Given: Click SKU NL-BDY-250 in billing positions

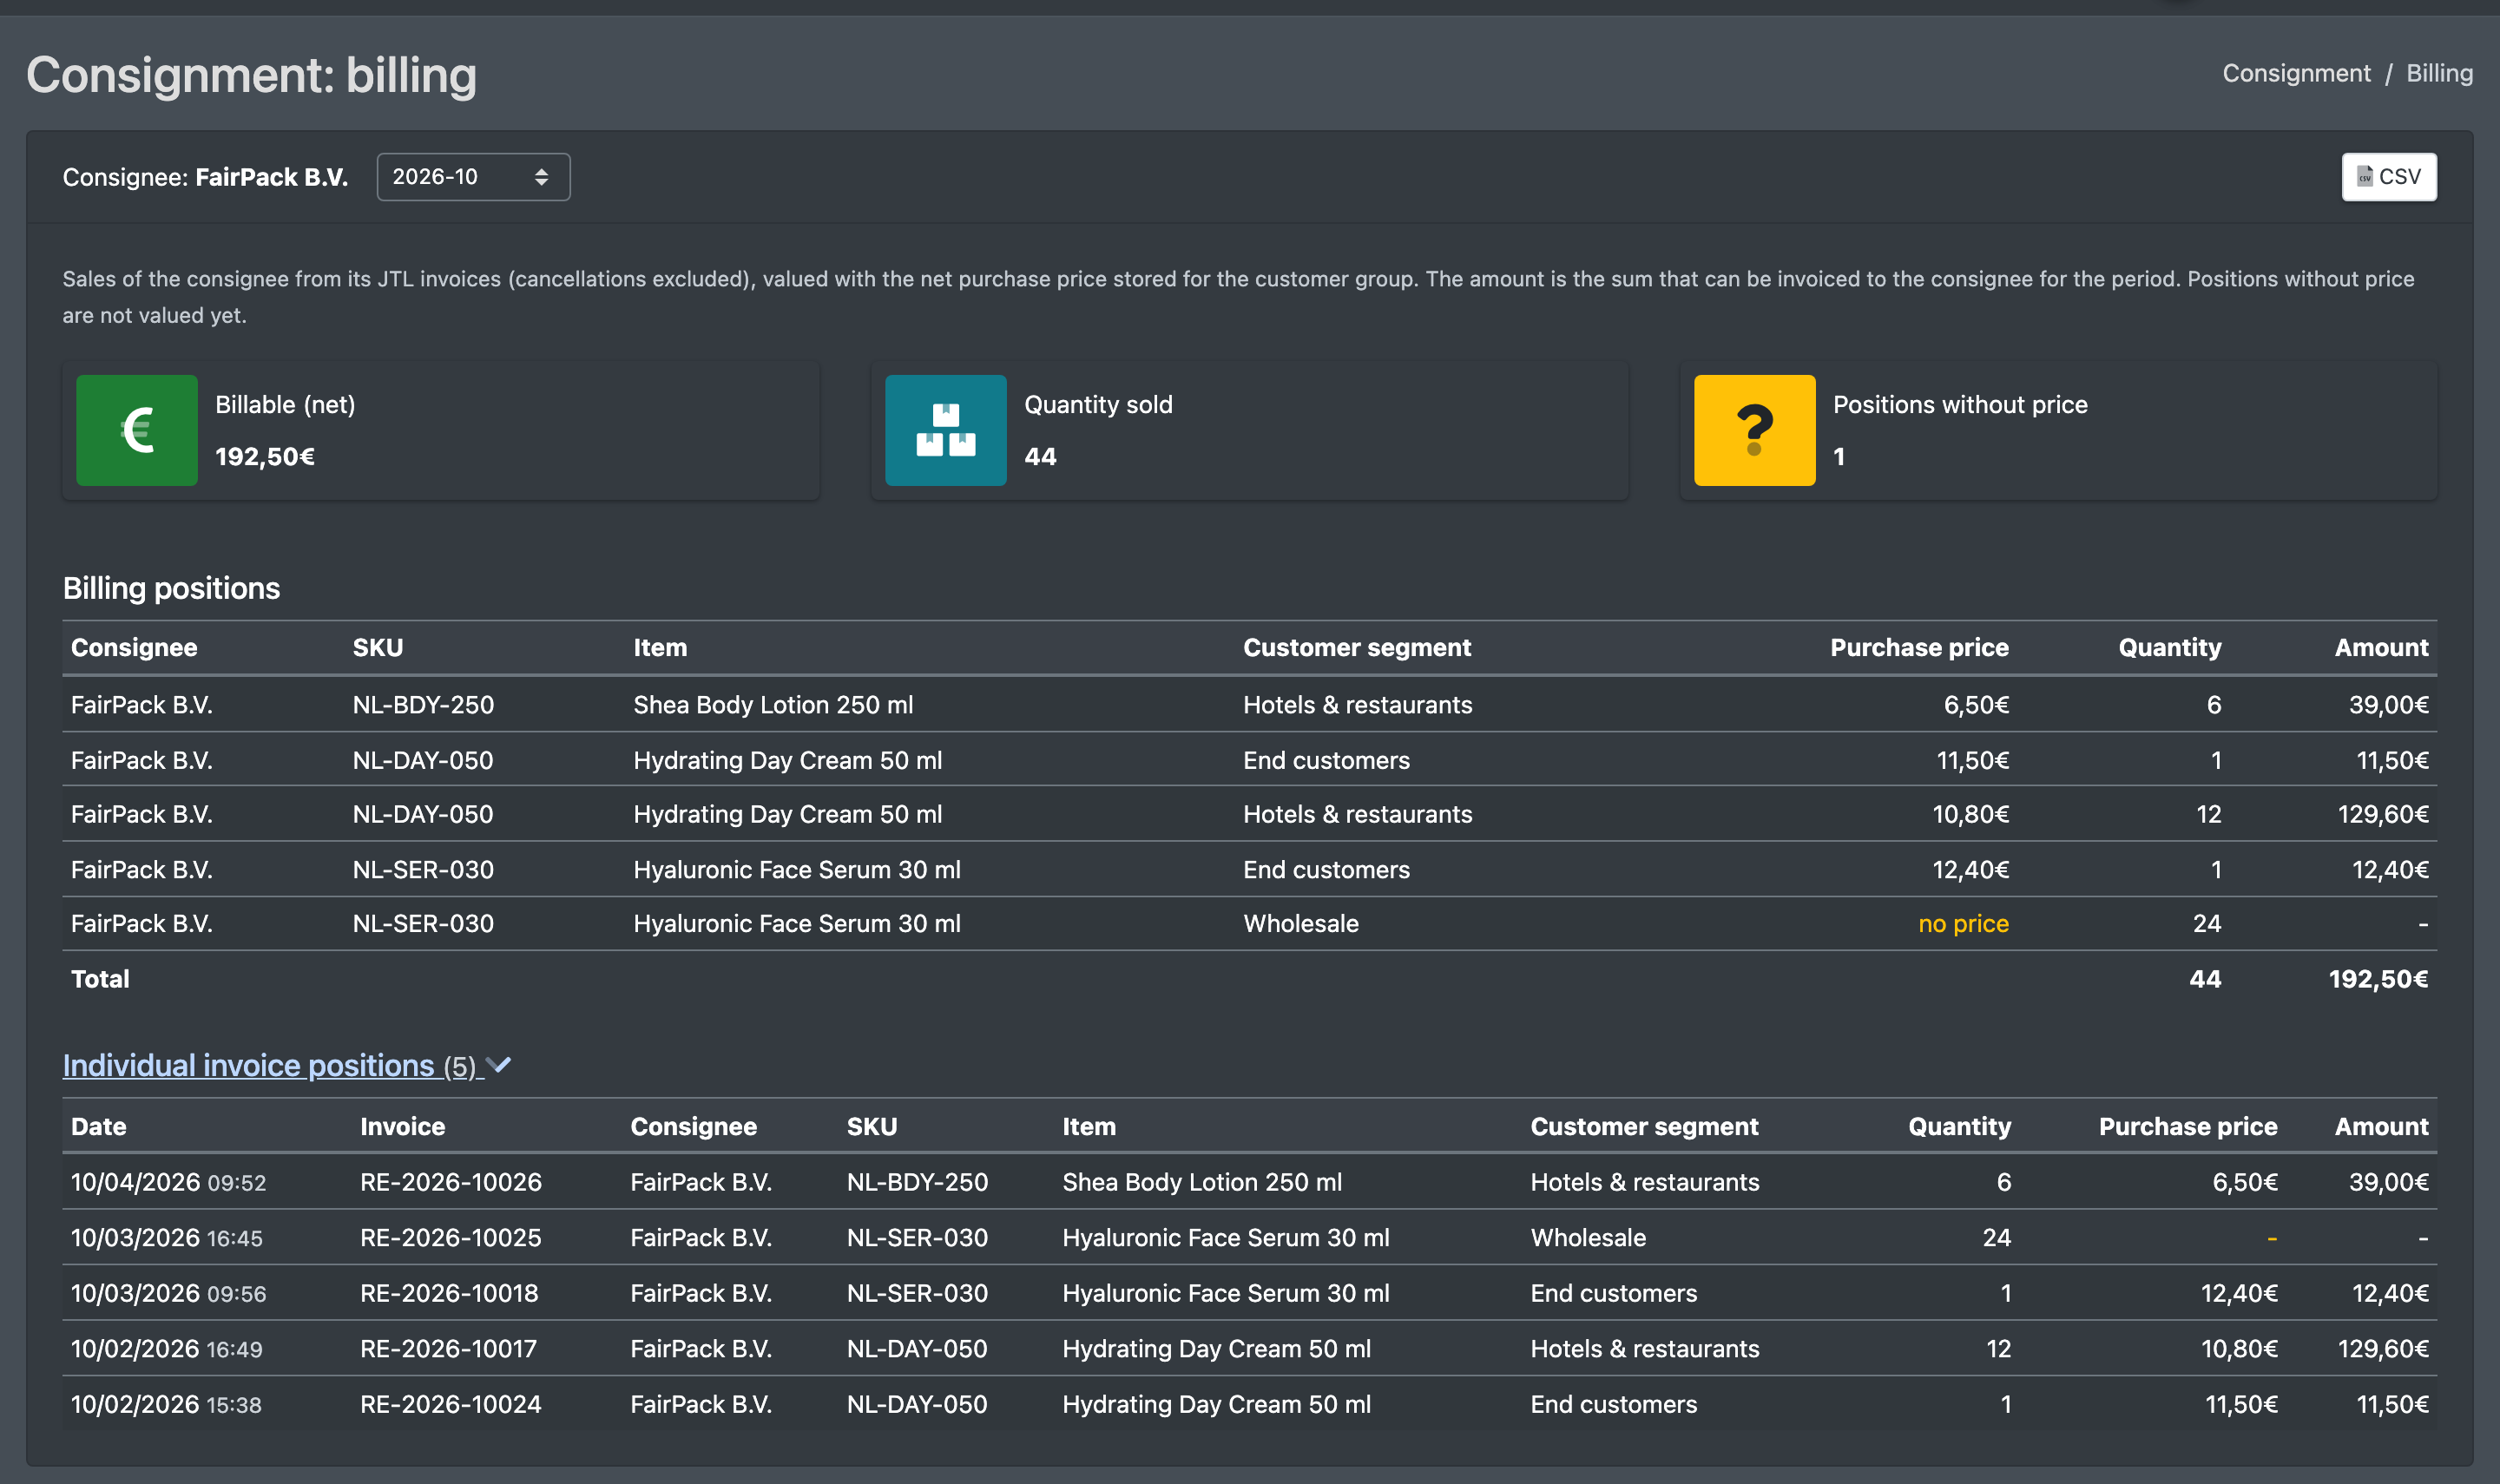Looking at the screenshot, I should pyautogui.click(x=423, y=705).
